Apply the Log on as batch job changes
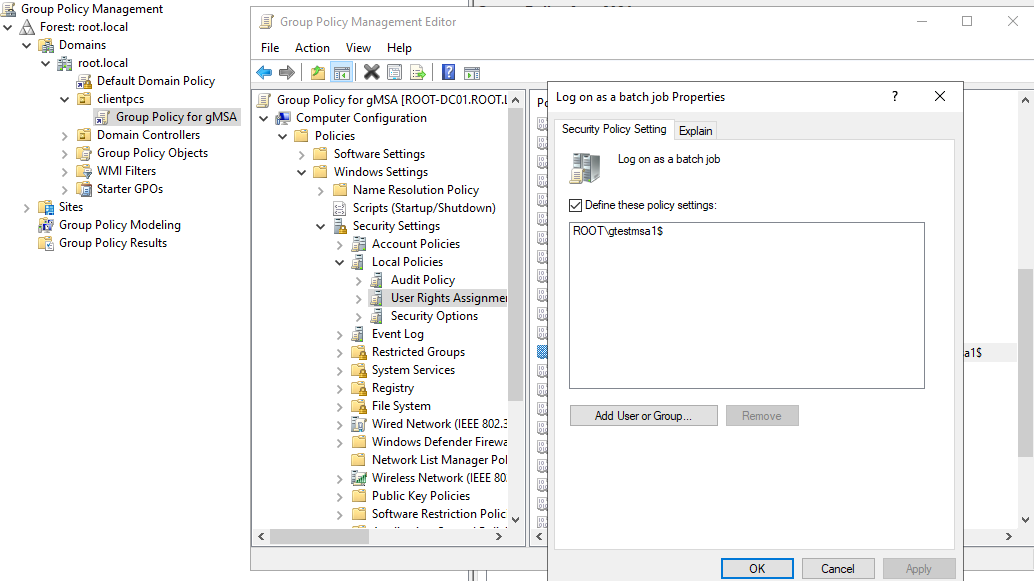The image size is (1034, 581). [x=918, y=568]
